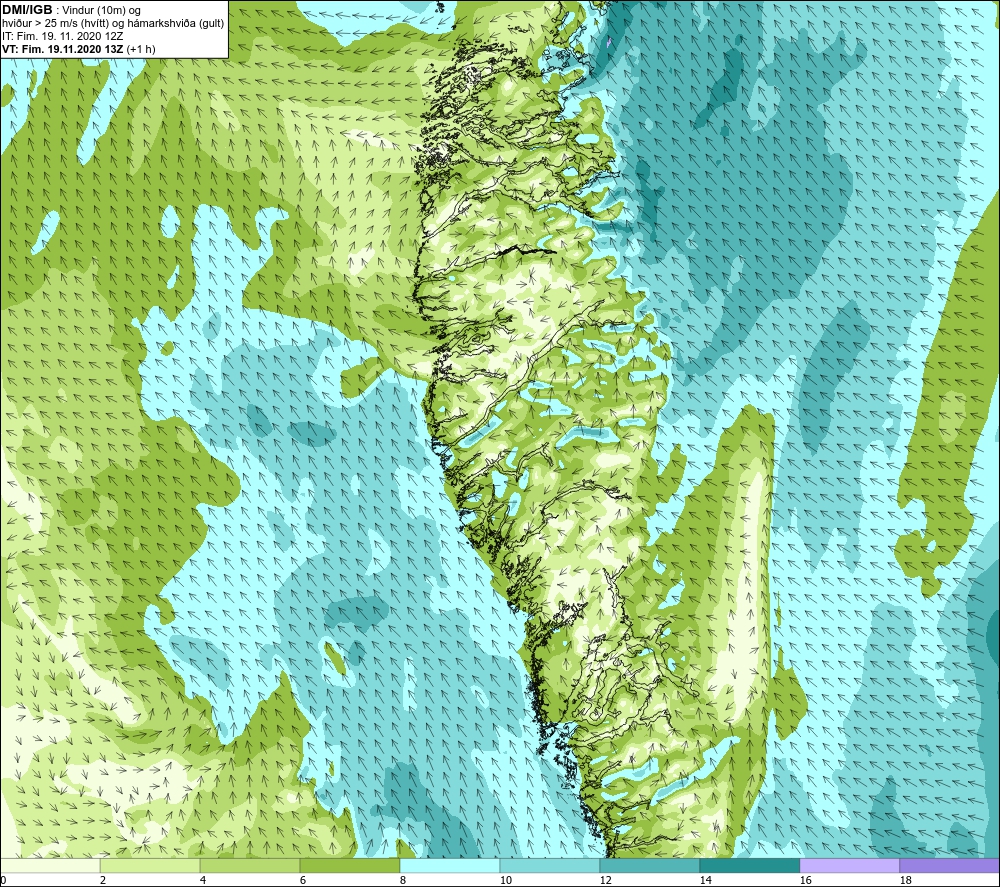Click the scale label '4'
1000x887 pixels.
203,881
